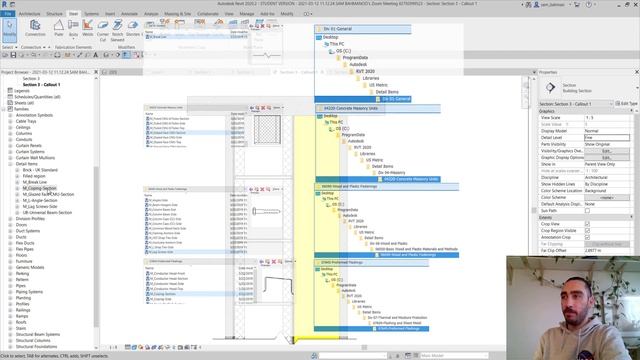Open the File menu tab

click(7, 14)
